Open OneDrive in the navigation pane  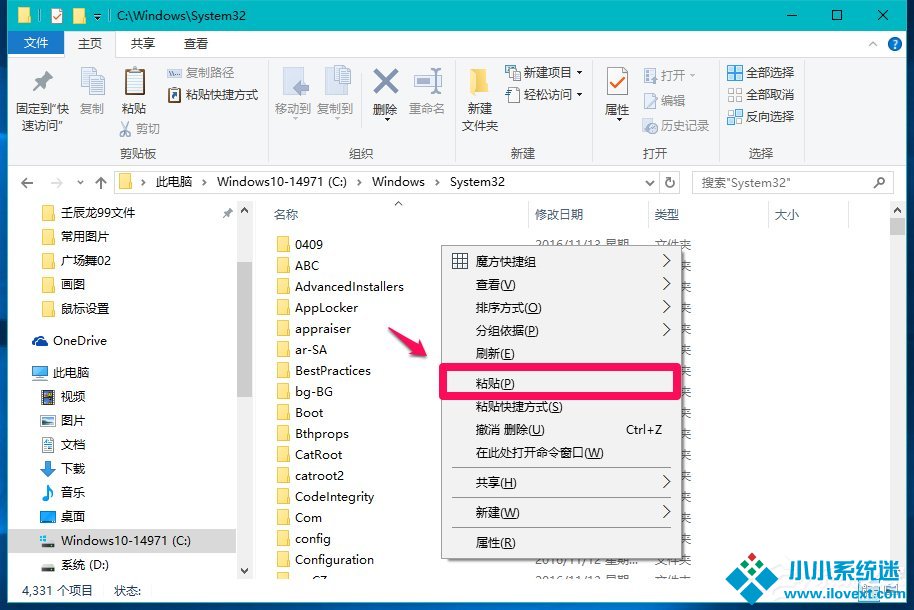tap(69, 341)
